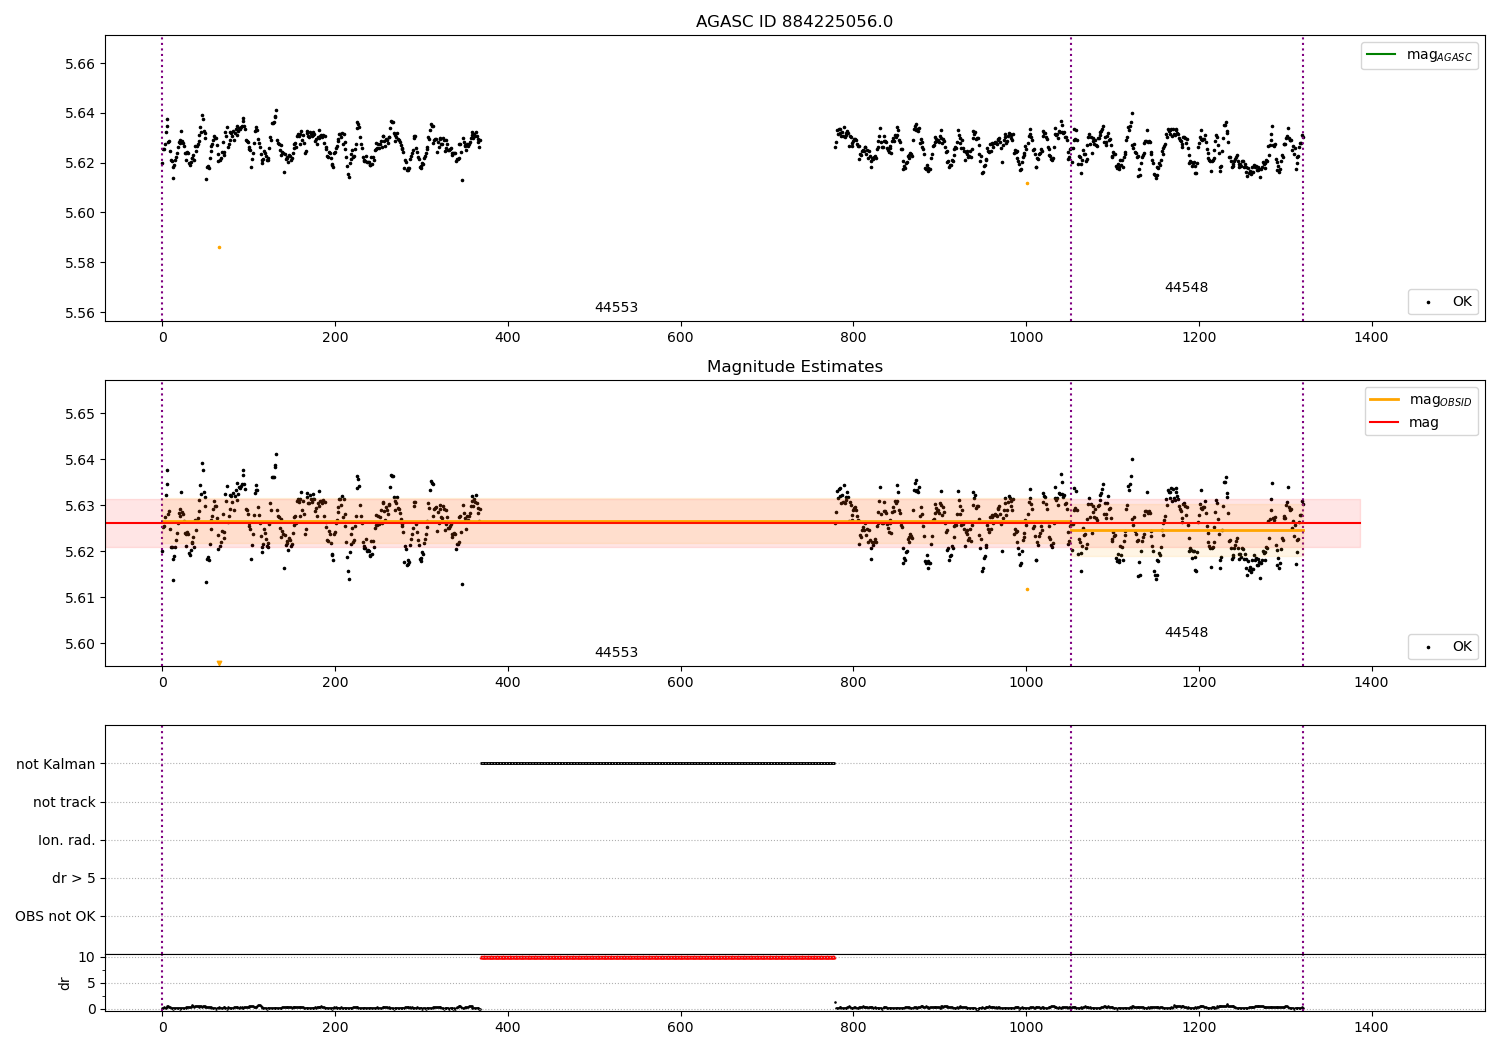Click the '5.56' tick in the top panel
1500x1050 pixels.
click(x=79, y=313)
